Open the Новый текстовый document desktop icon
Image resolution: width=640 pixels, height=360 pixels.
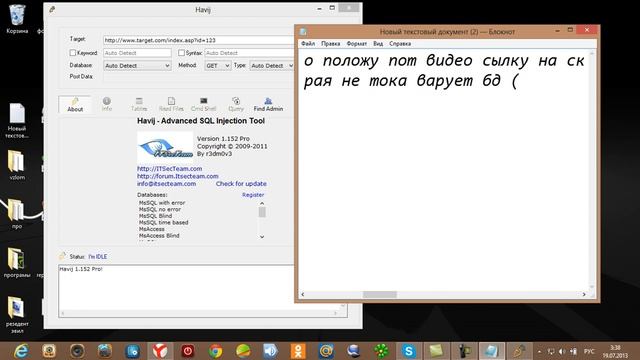point(17,121)
